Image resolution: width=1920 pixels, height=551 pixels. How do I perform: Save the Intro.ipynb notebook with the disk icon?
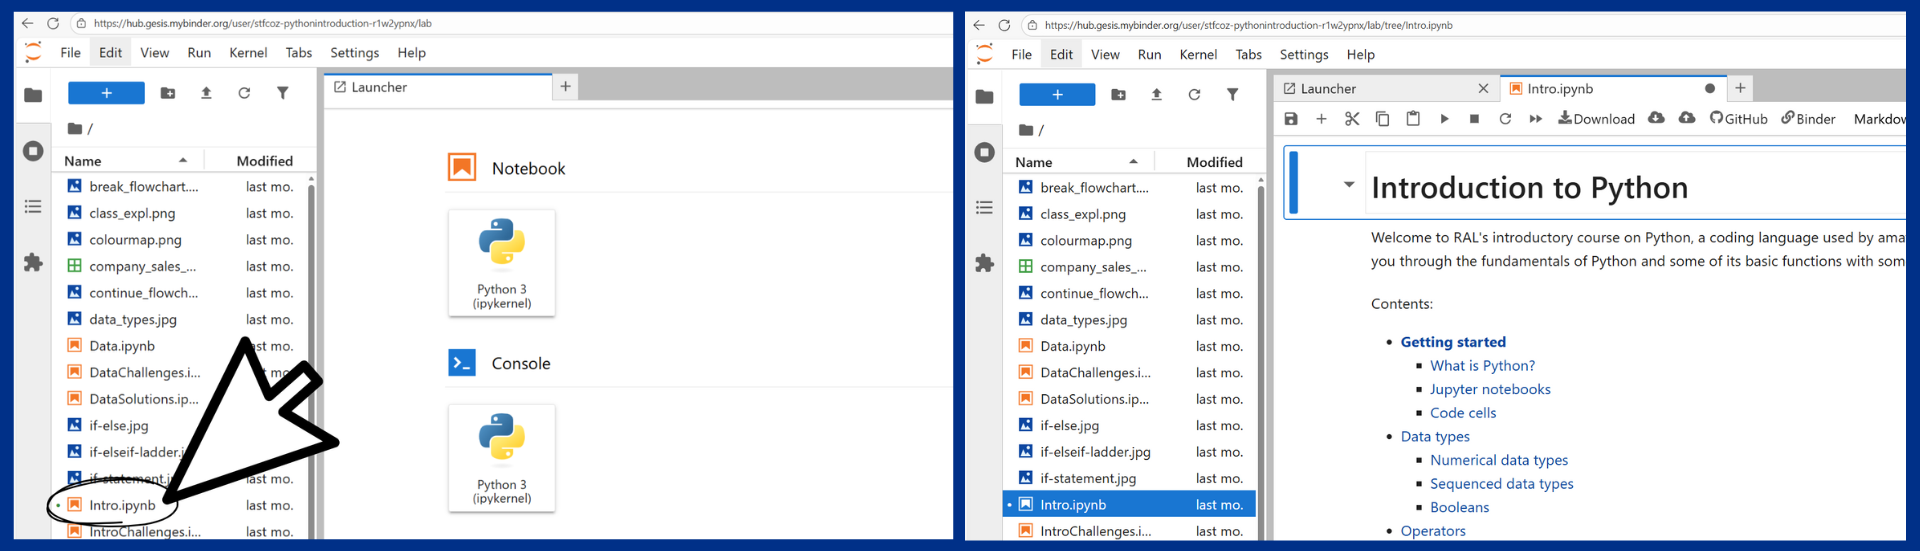click(1291, 119)
